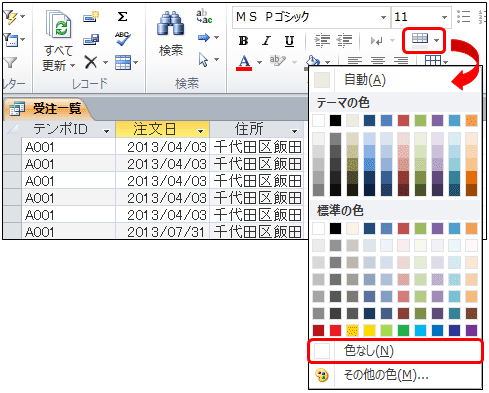Pick orange swatch in テーマの色 top row
This screenshot has width=489, height=393.
point(471,120)
